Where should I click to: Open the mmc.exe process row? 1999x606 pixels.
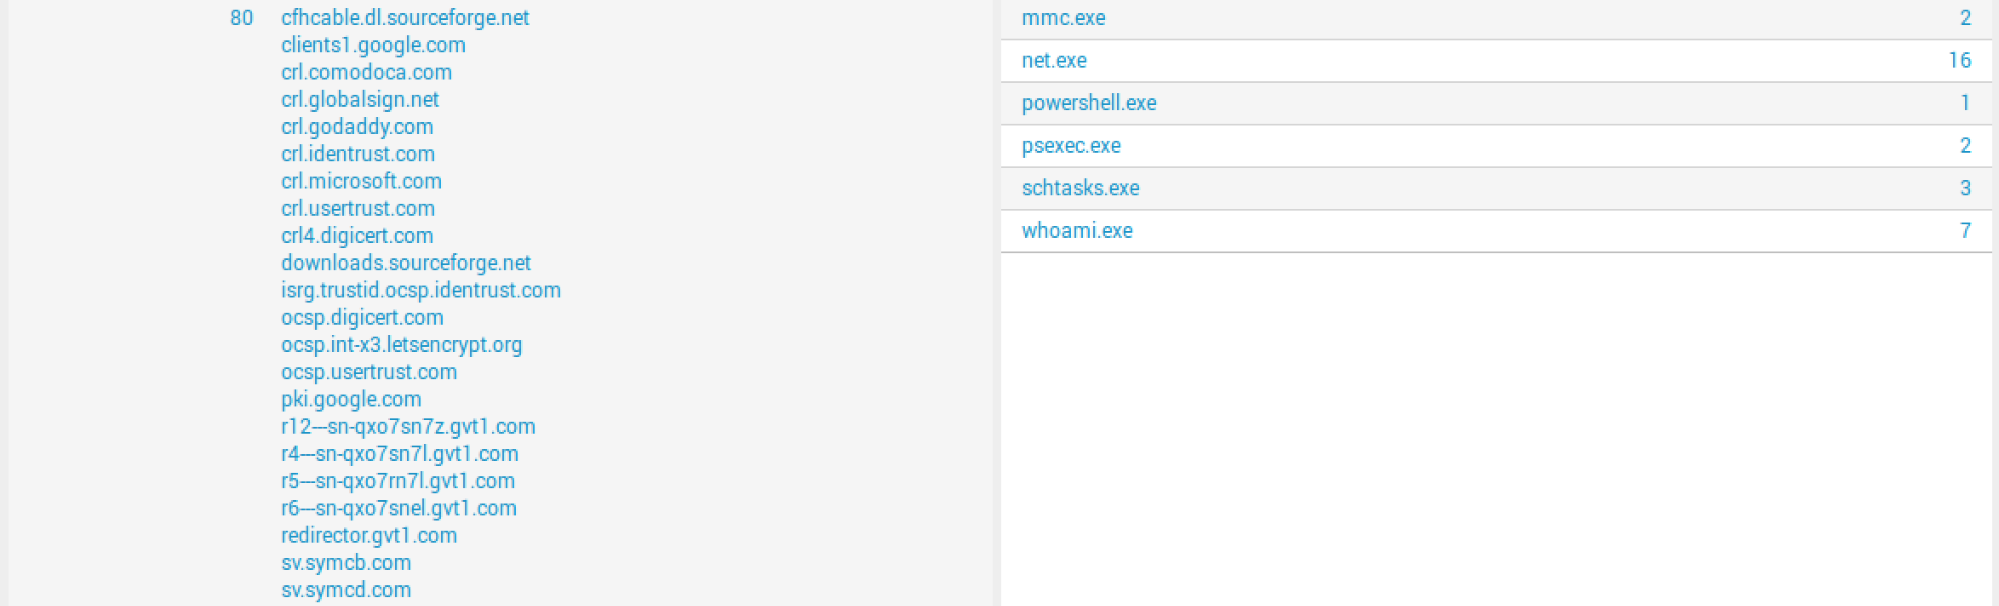pos(1063,18)
